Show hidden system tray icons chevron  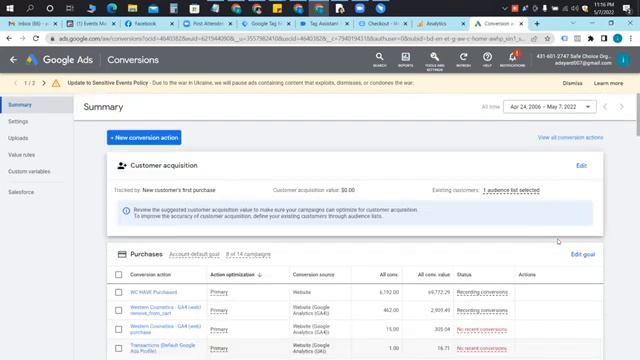click(504, 9)
